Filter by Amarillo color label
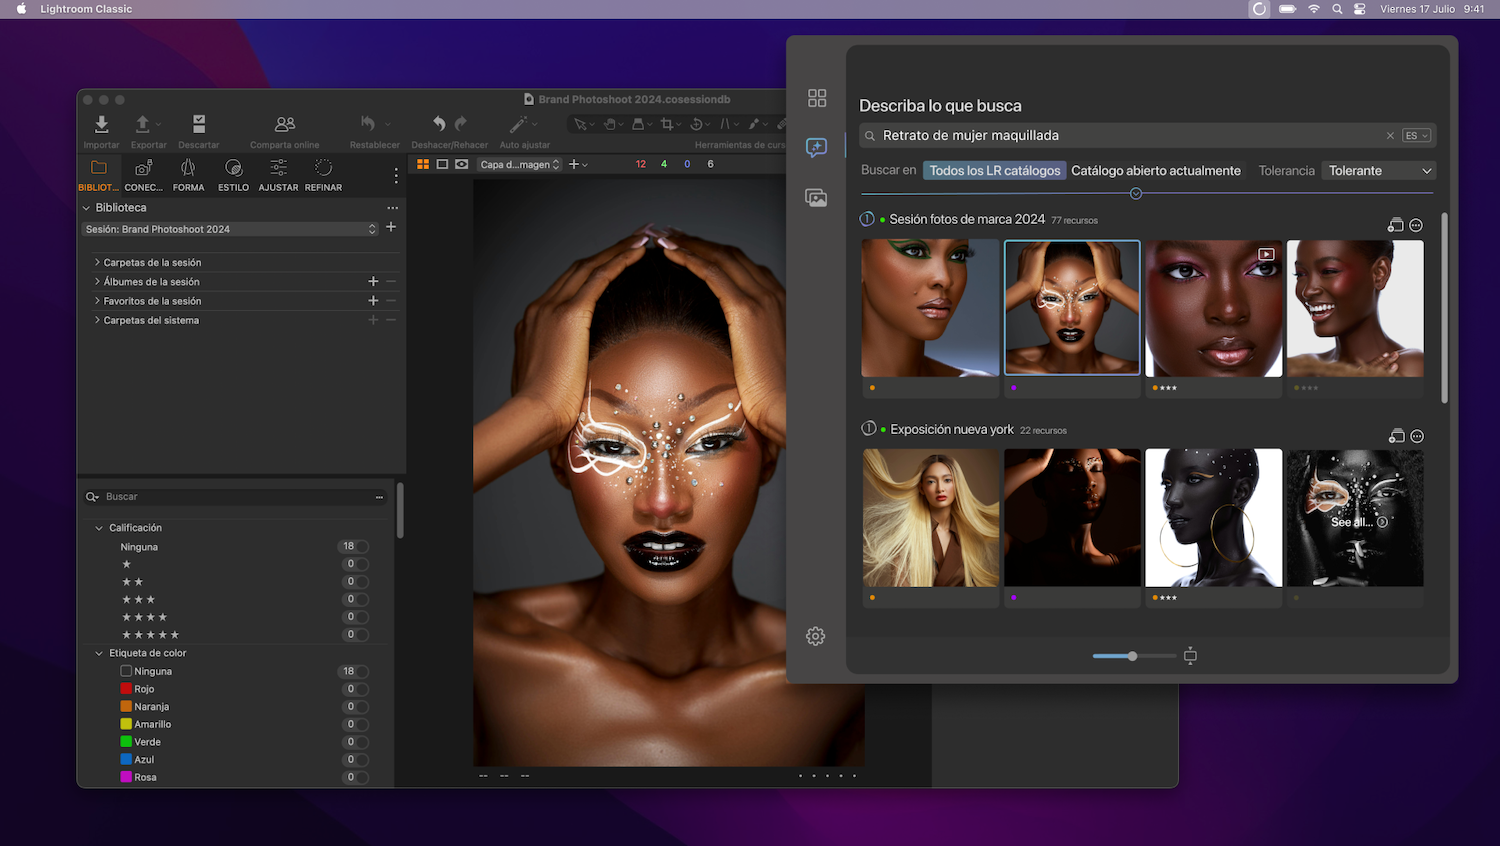The width and height of the screenshot is (1500, 846). tap(126, 724)
